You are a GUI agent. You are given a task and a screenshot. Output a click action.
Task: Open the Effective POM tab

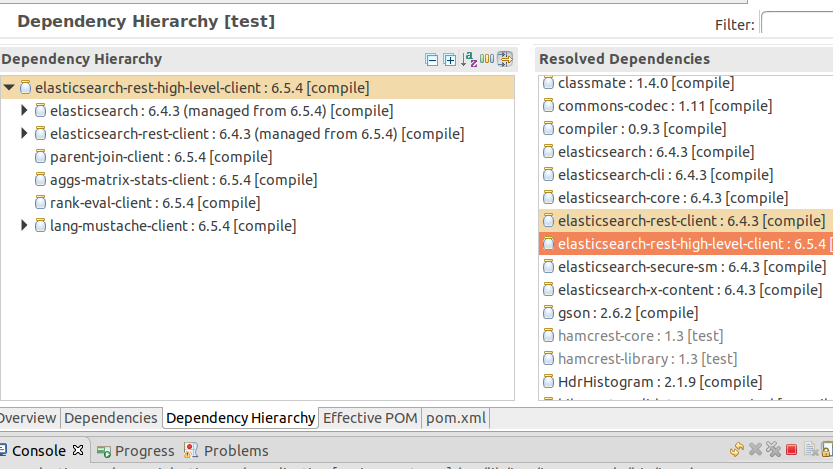tap(370, 418)
